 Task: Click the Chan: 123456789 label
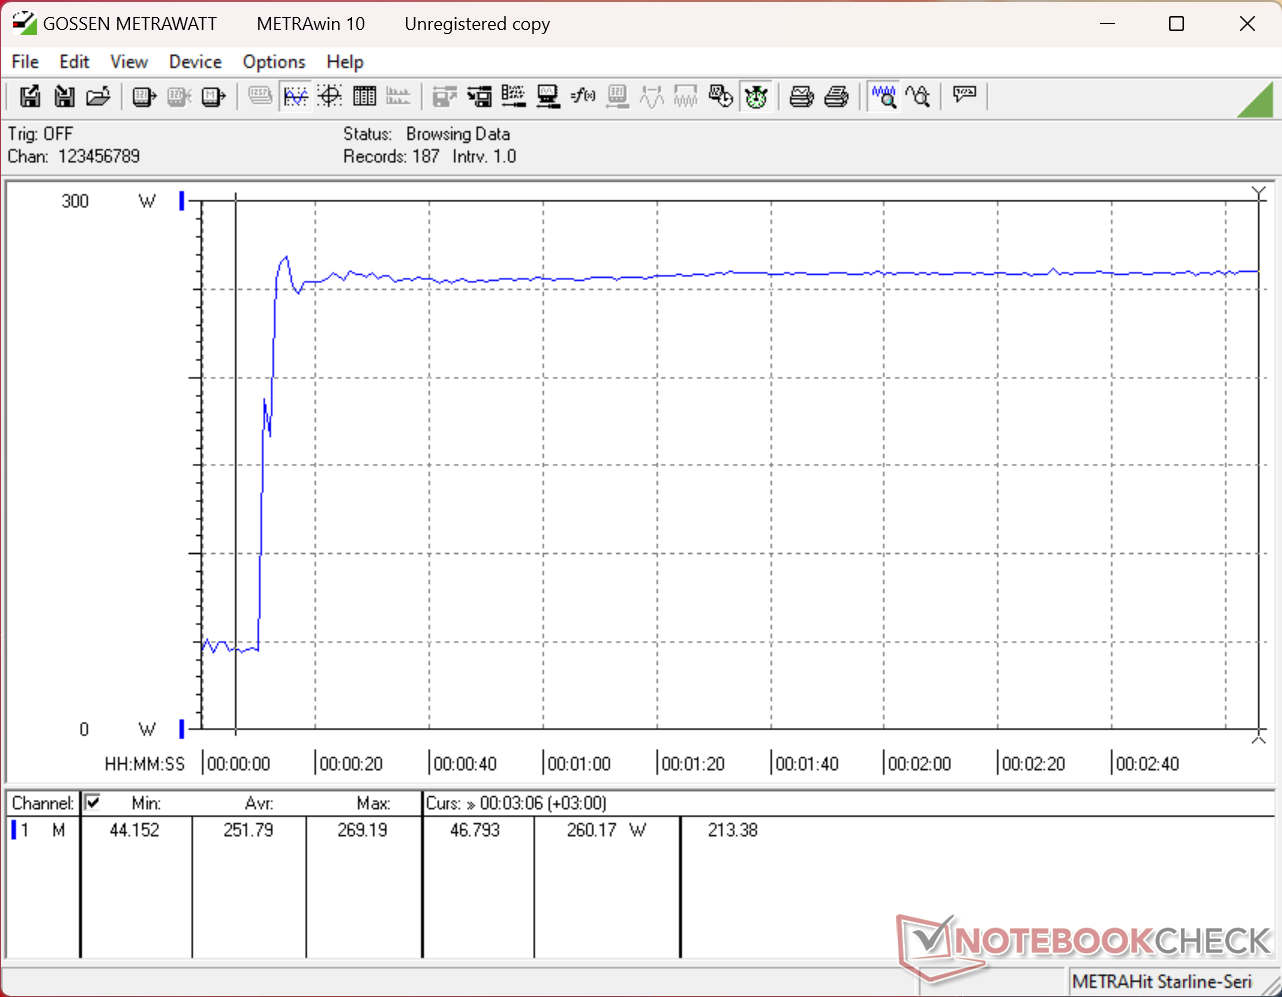74,156
